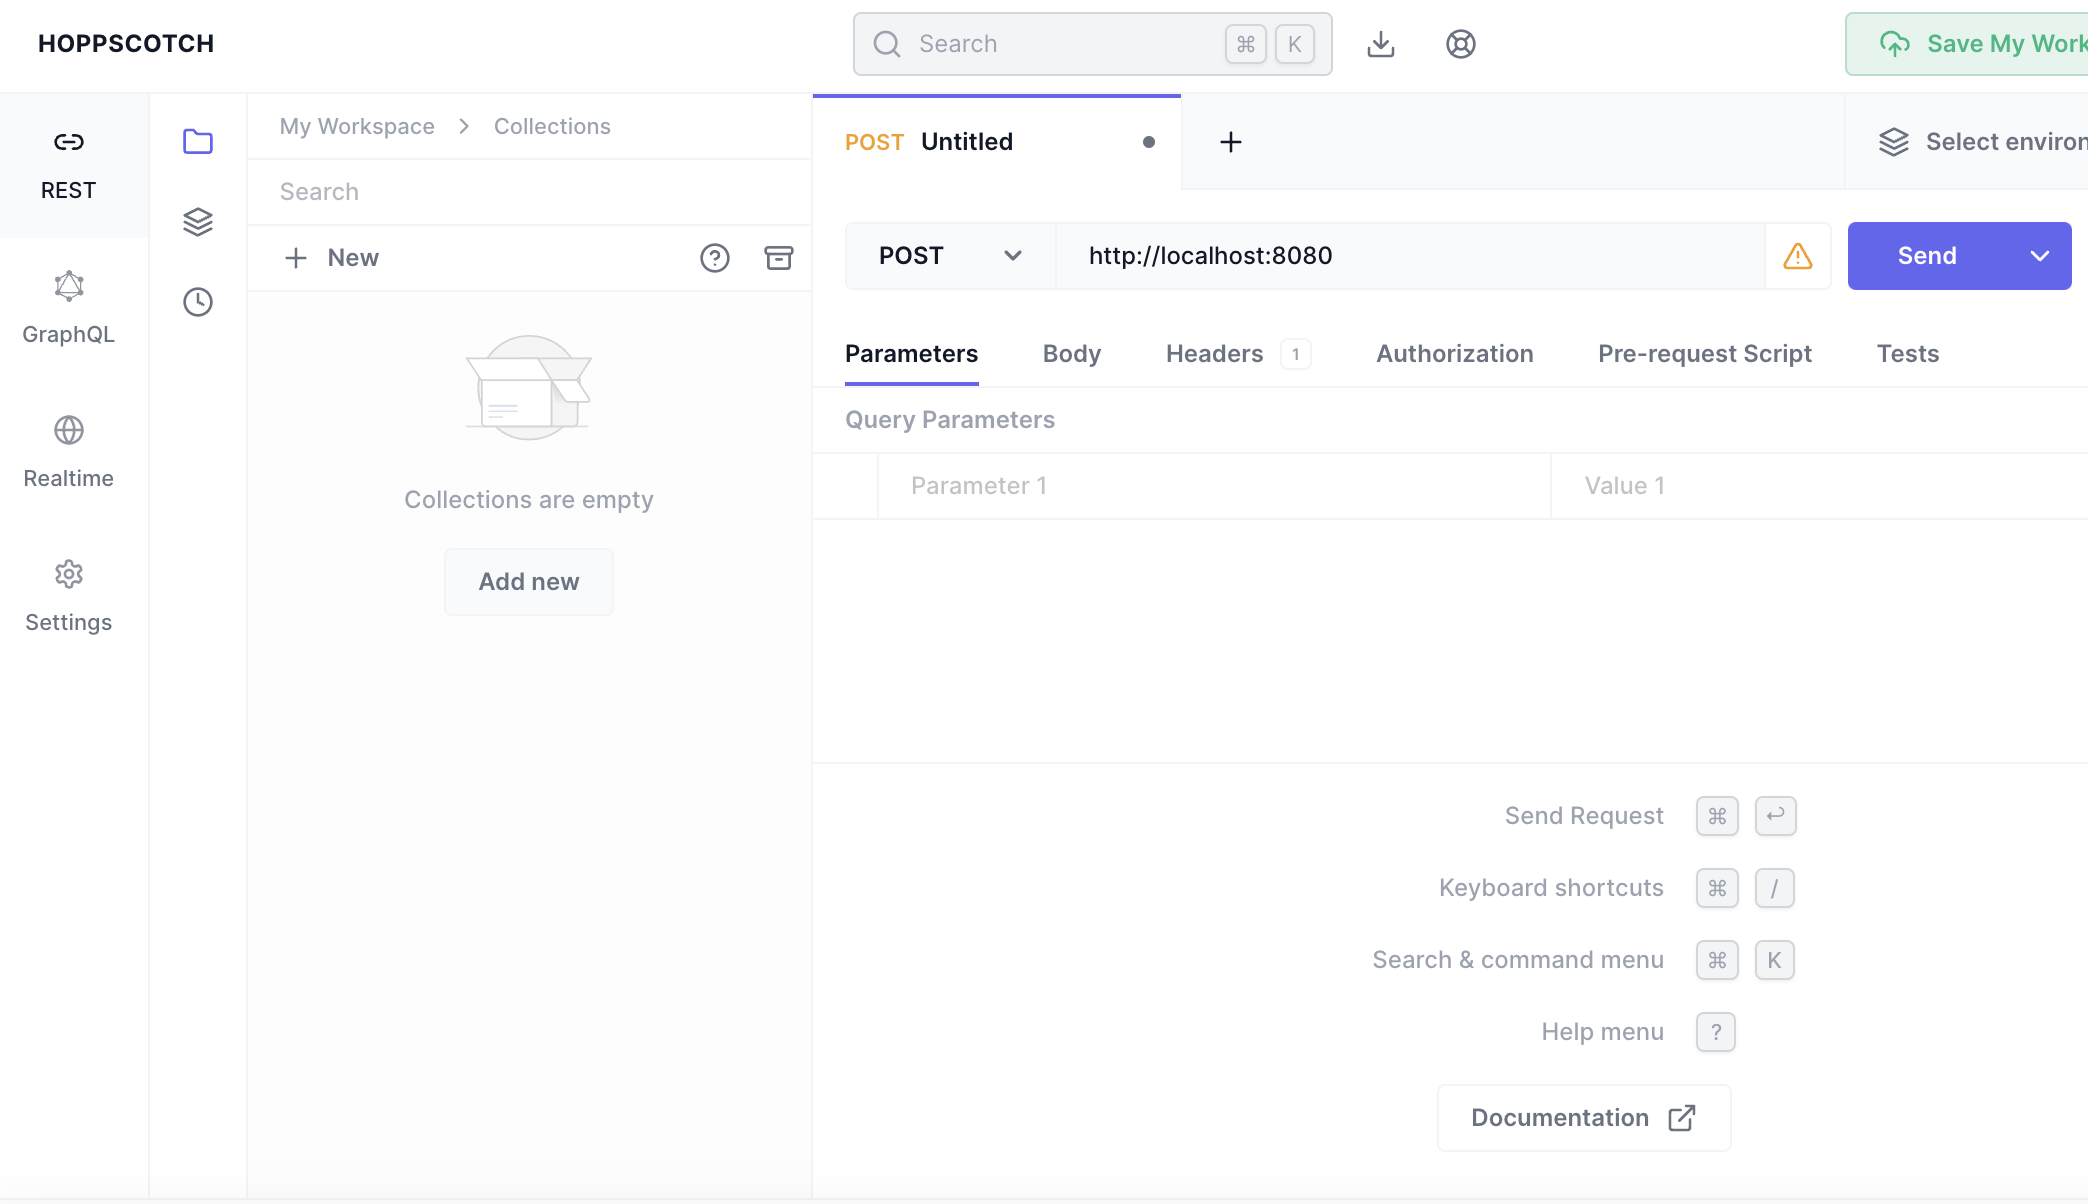Click the Add new collection button
Viewport: 2088px width, 1204px height.
[529, 582]
